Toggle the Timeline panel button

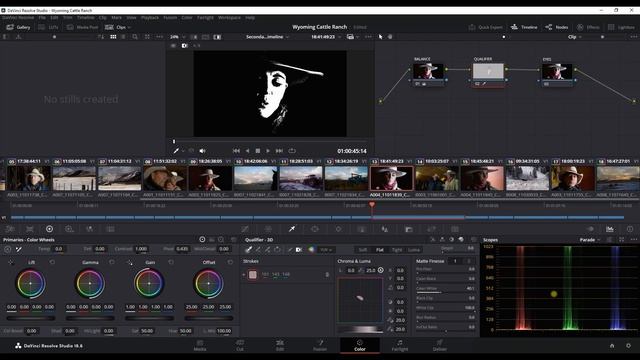[524, 27]
